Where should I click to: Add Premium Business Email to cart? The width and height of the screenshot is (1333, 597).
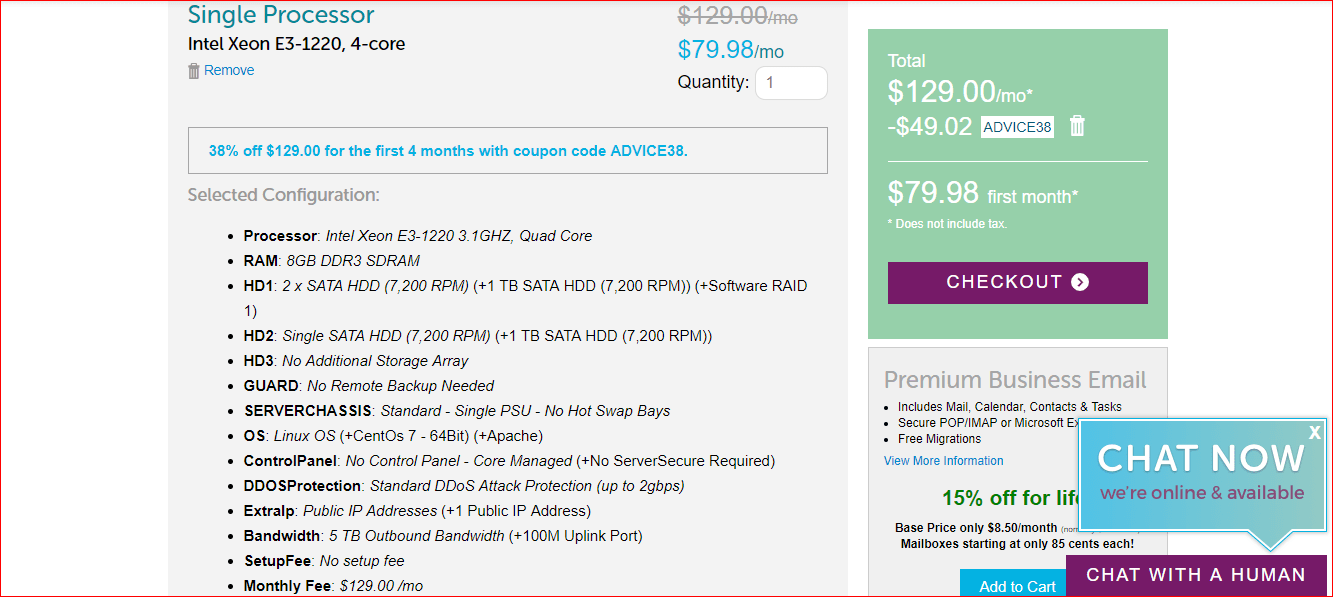1017,586
